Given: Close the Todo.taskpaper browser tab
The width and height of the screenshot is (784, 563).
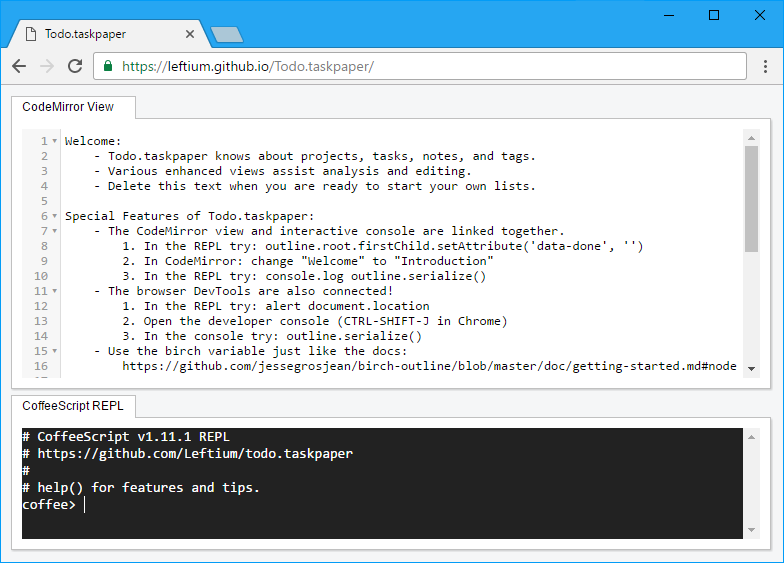Looking at the screenshot, I should 190,34.
